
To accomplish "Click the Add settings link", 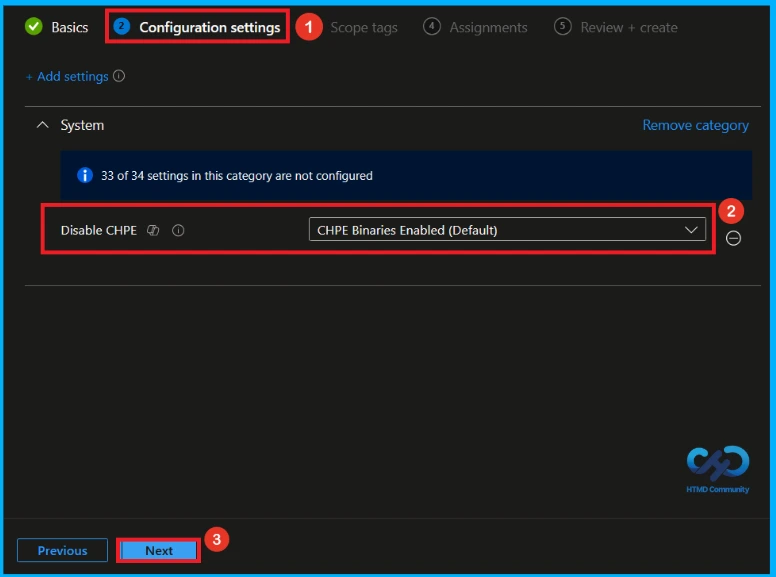I will click(67, 76).
